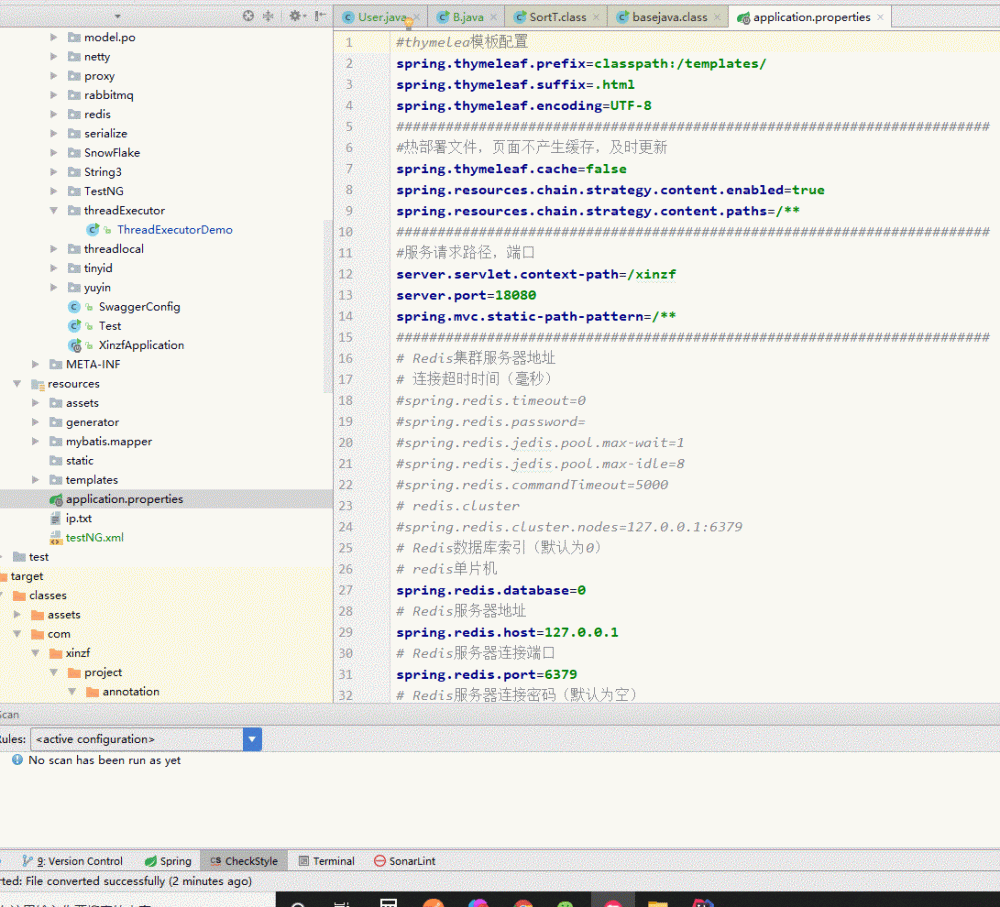Close the SortT.class editor tab
This screenshot has height=907, width=1000.
596,17
